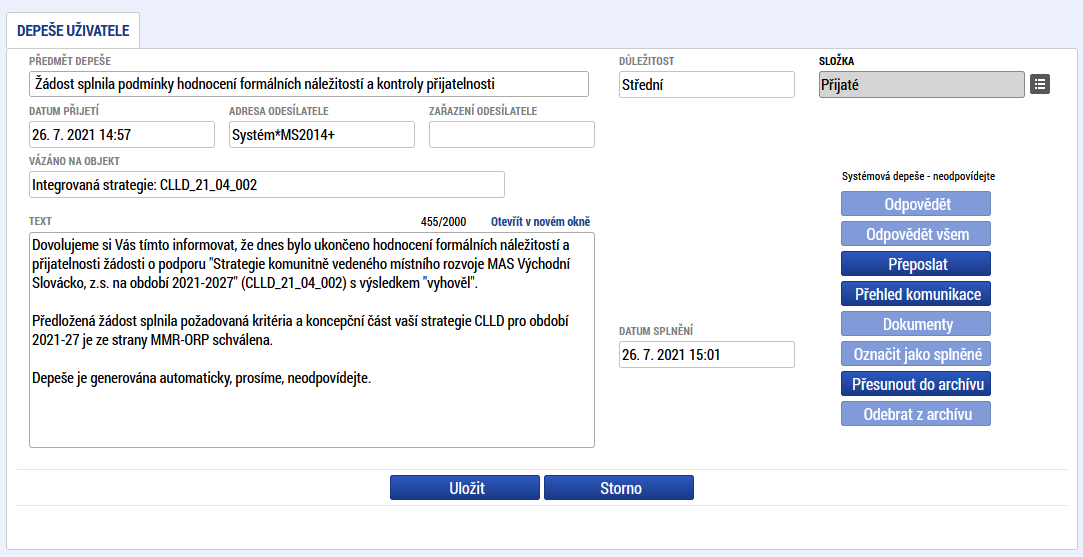The image size is (1083, 557).
Task: Open the folder list icon next to Přijaté
Action: (1039, 84)
